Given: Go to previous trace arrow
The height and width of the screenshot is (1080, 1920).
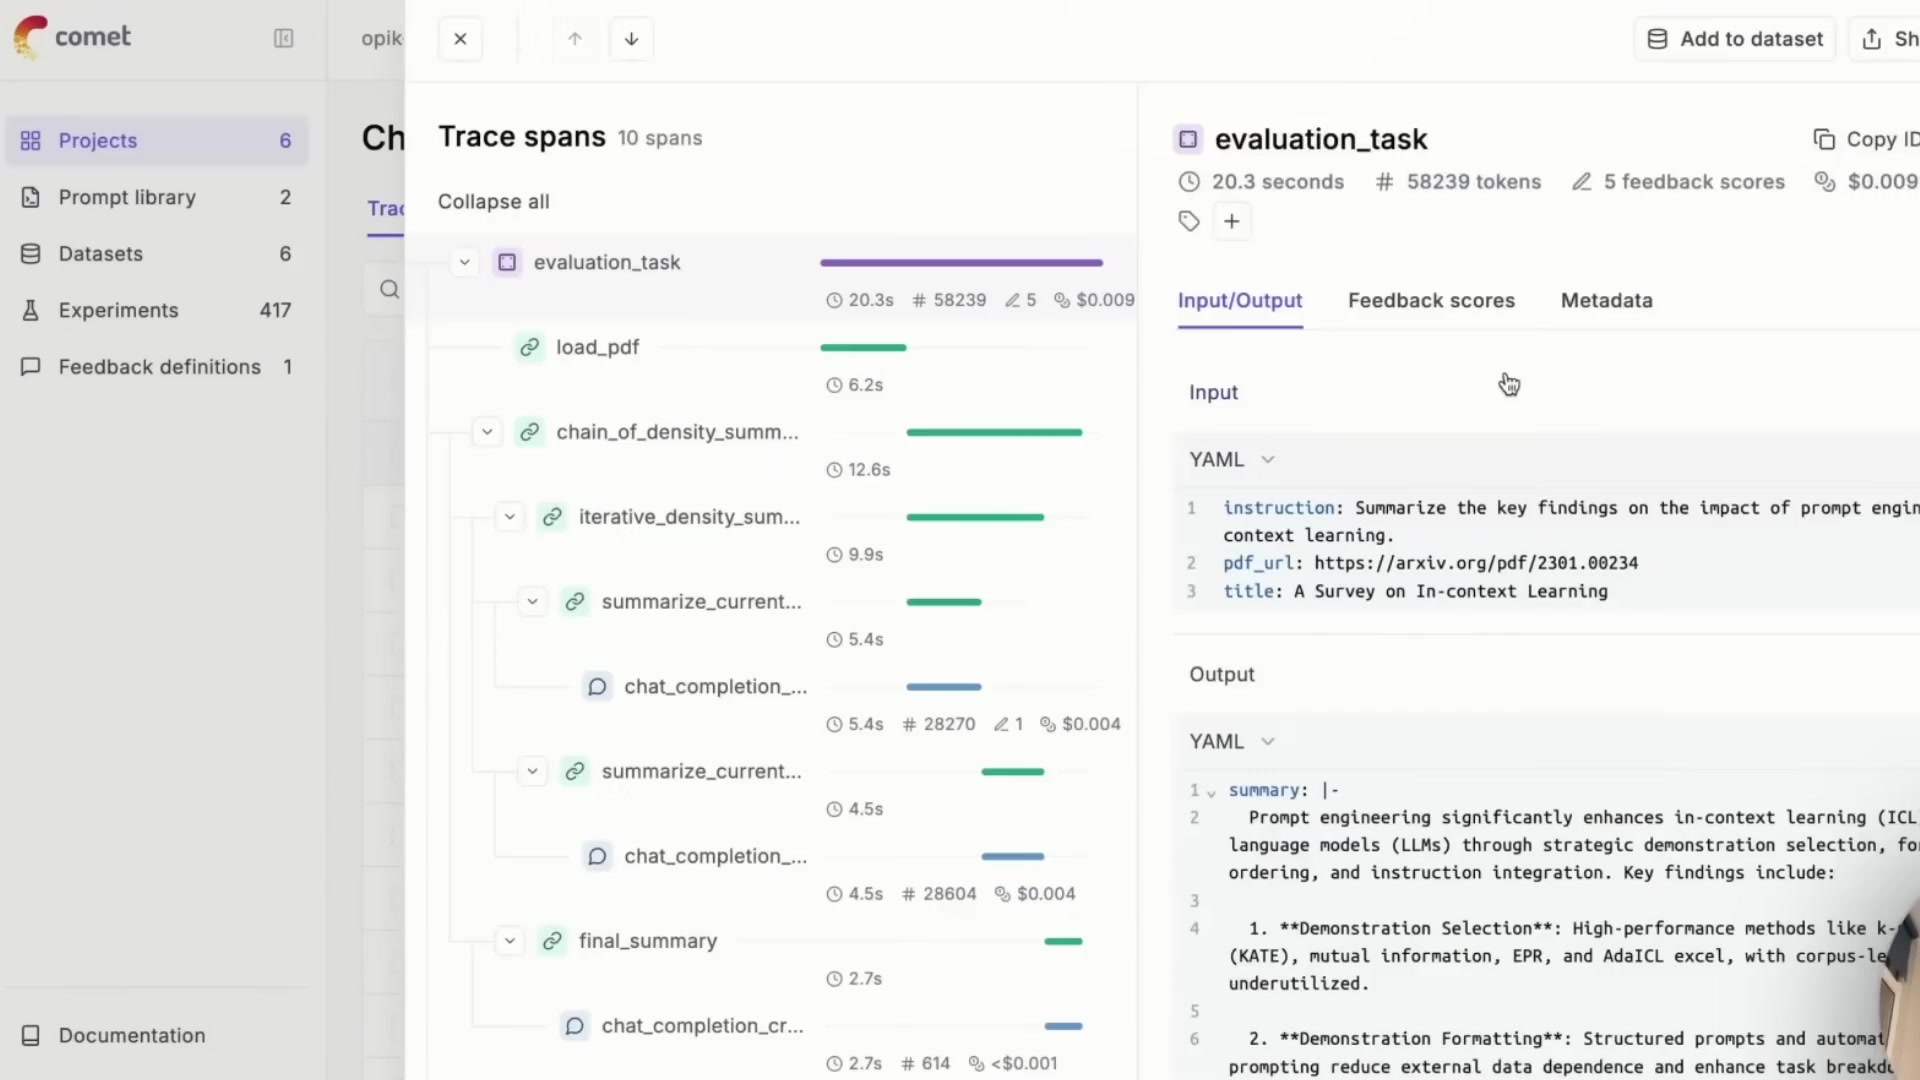Looking at the screenshot, I should click(575, 39).
